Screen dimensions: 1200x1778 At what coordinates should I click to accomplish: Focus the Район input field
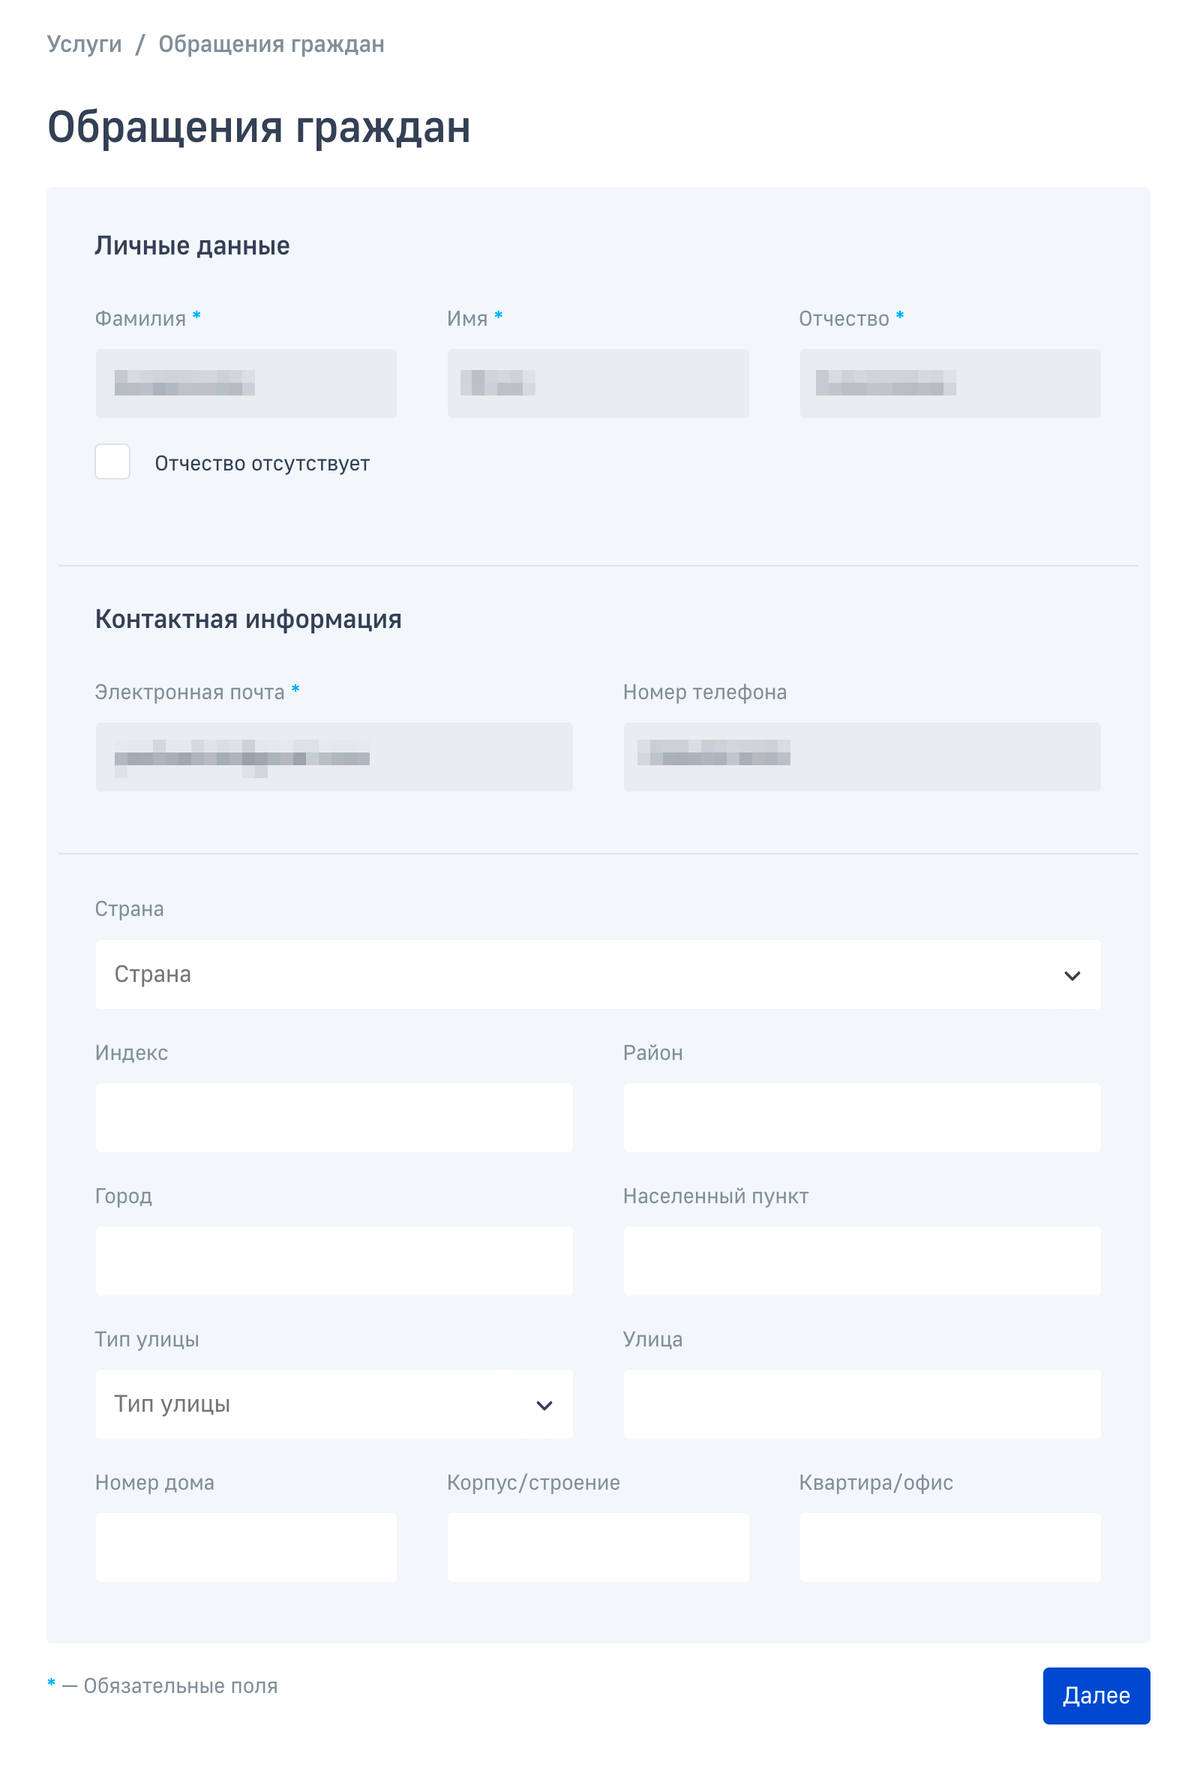pos(862,1118)
